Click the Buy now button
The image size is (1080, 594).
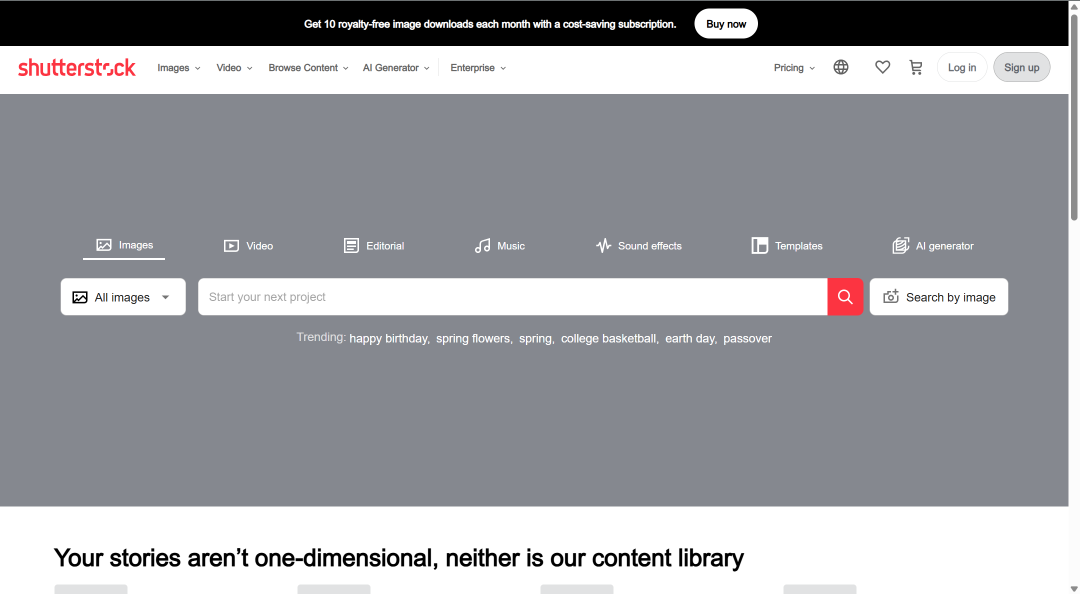coord(726,24)
